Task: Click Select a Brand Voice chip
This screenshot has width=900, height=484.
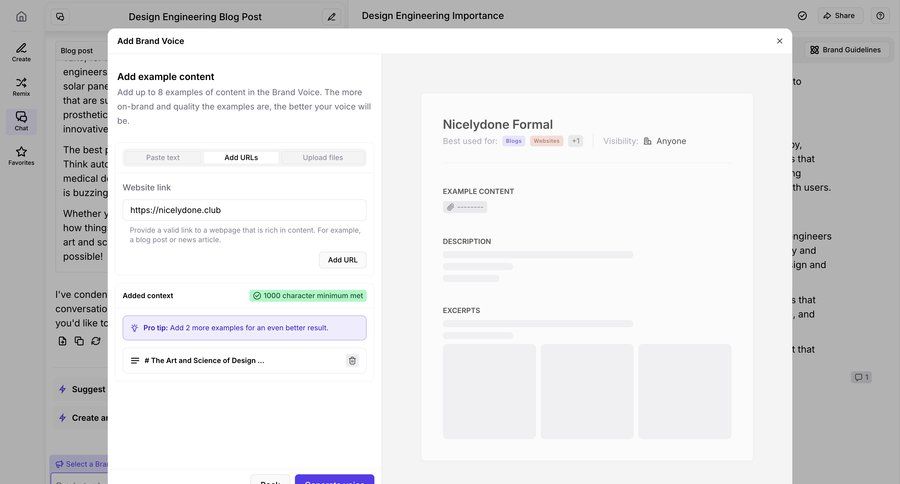Action: point(80,464)
